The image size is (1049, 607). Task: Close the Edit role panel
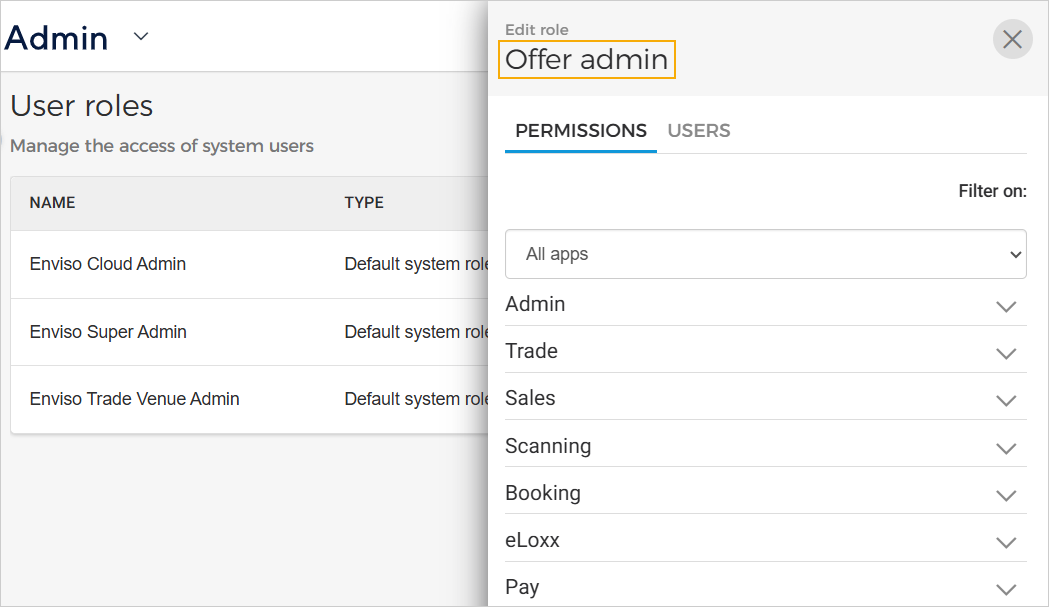point(1012,39)
